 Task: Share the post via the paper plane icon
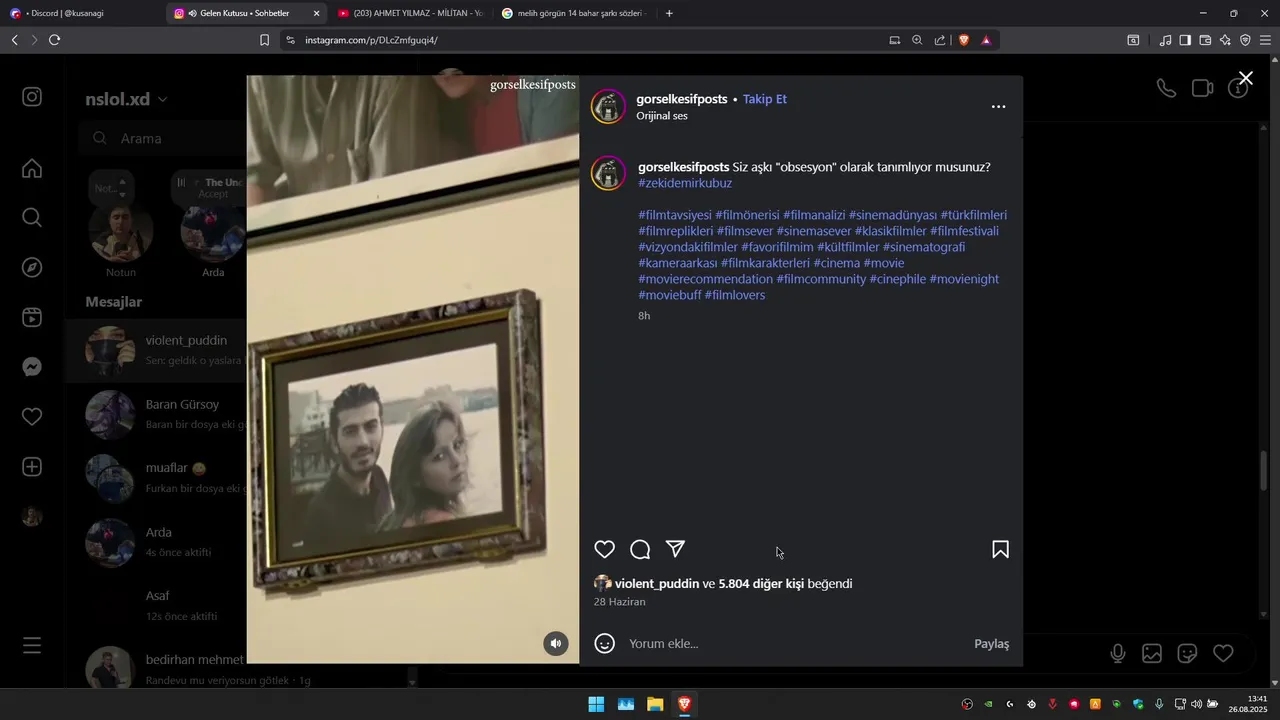[x=675, y=549]
